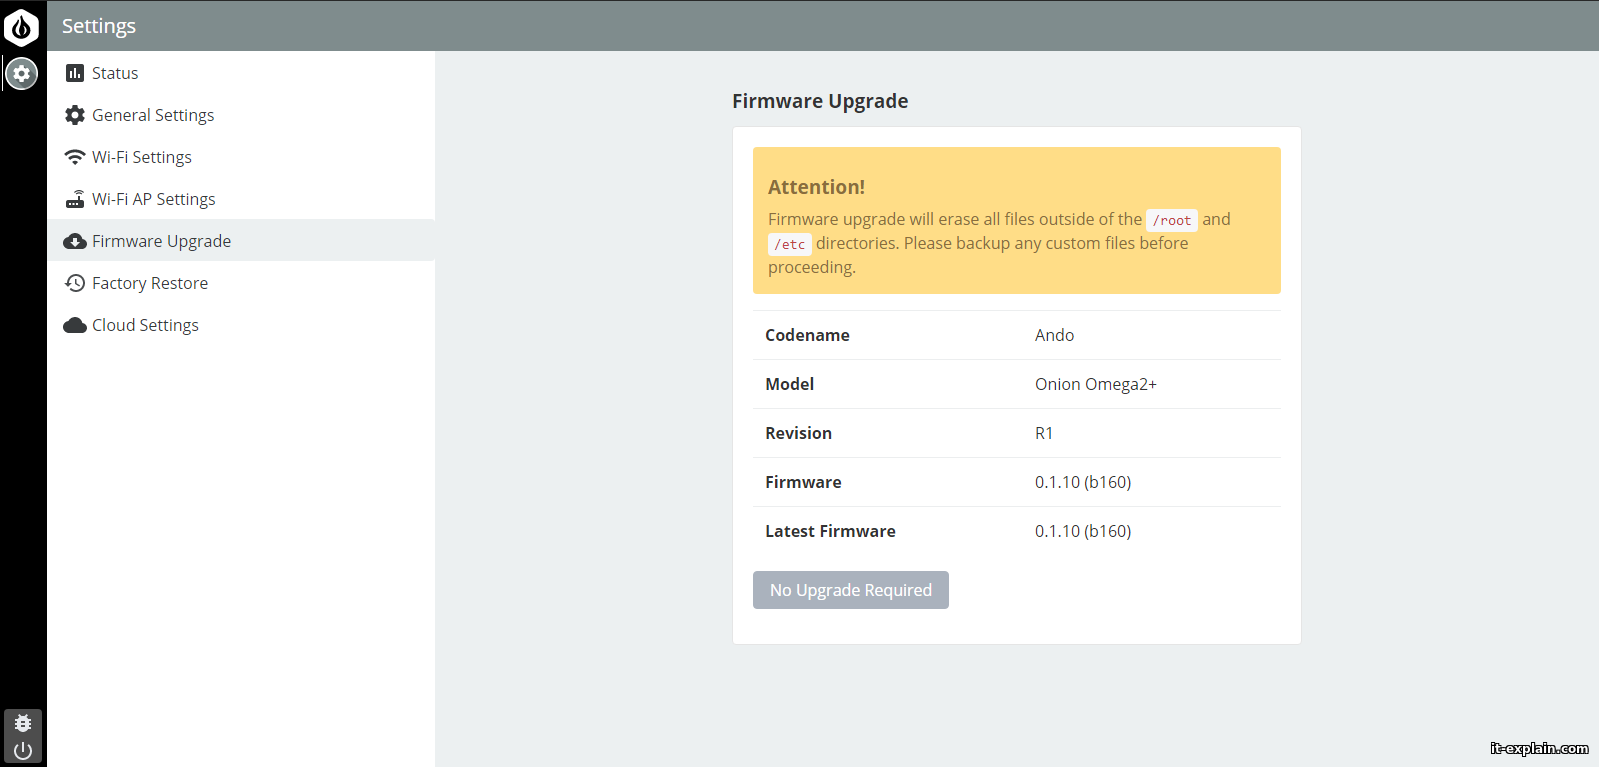
Task: Click the Attention! warning heading
Action: point(816,187)
